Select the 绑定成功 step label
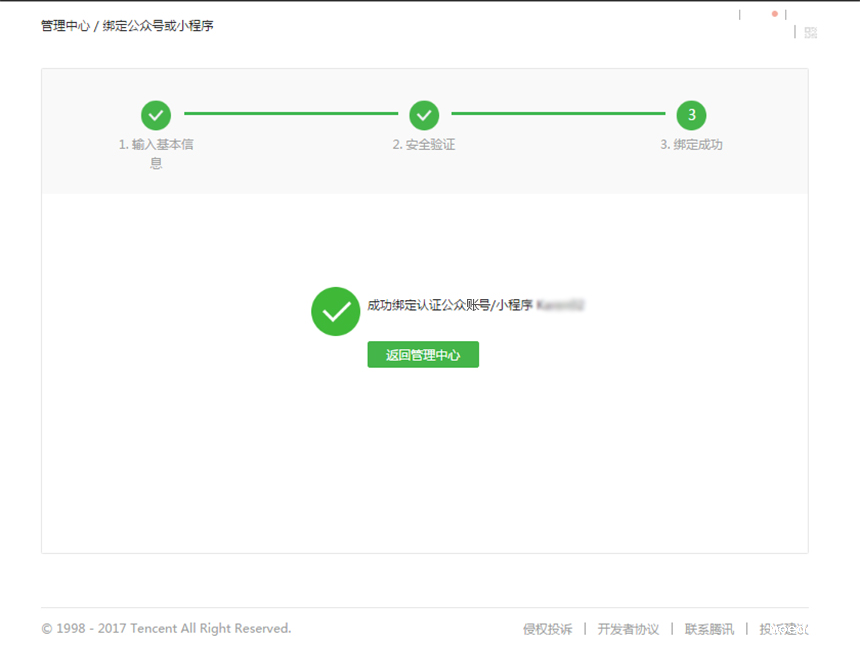This screenshot has height=645, width=860. click(691, 145)
